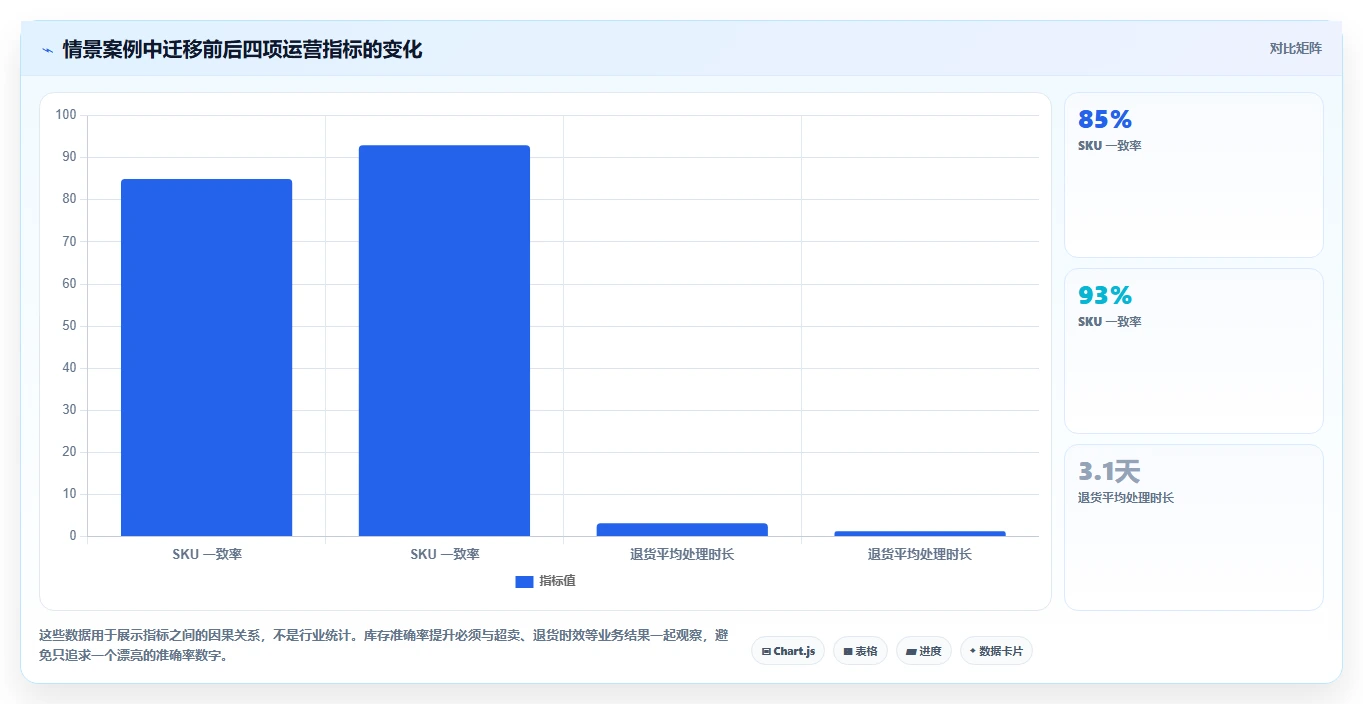Open the 85% SKU 一致率 card
The image size is (1363, 704).
[x=1194, y=175]
